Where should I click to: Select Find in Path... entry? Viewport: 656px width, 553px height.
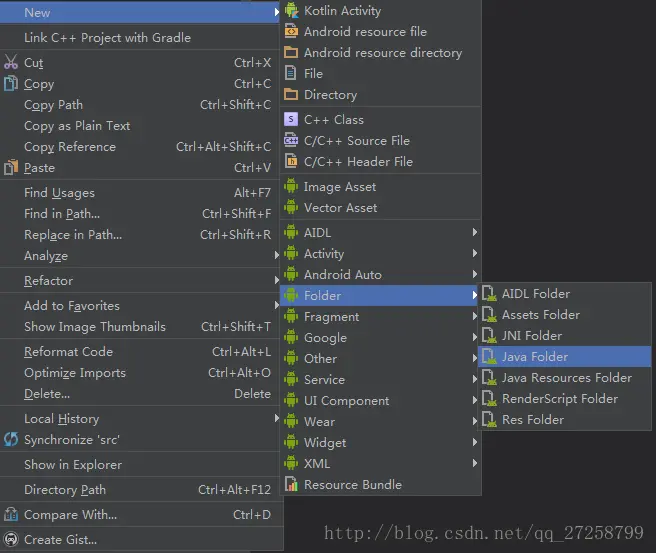tap(140, 213)
